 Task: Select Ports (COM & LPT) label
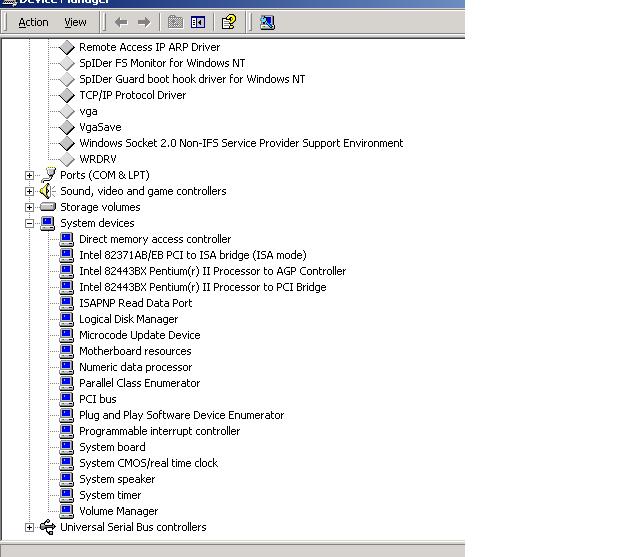click(105, 175)
